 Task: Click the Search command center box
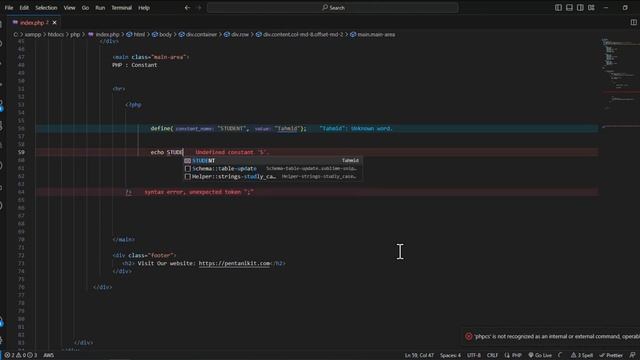pyautogui.click(x=333, y=8)
